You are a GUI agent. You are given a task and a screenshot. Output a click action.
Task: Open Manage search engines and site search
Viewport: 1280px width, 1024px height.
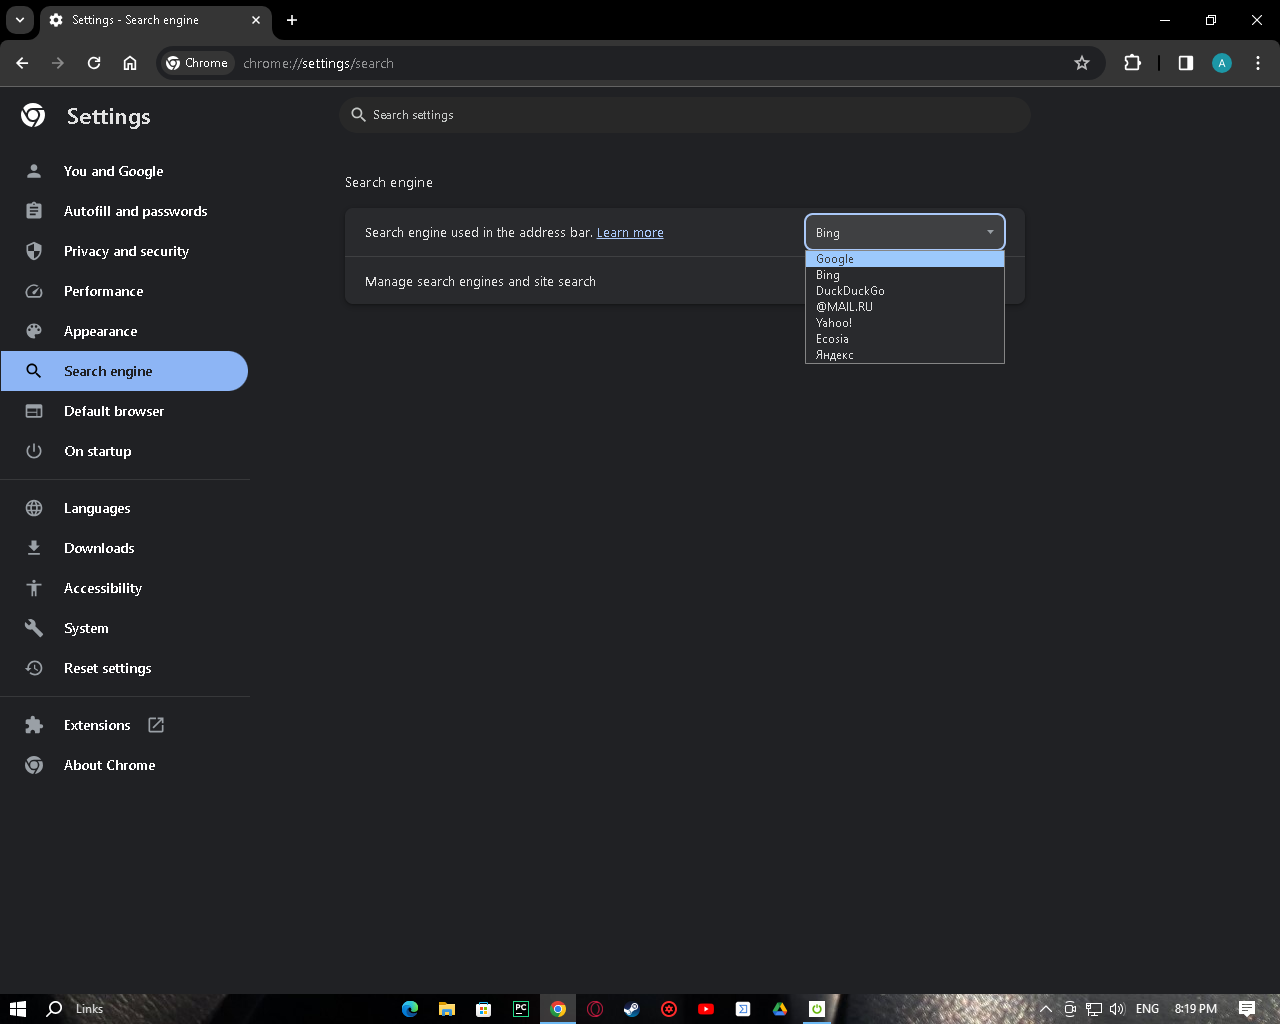[x=685, y=281]
